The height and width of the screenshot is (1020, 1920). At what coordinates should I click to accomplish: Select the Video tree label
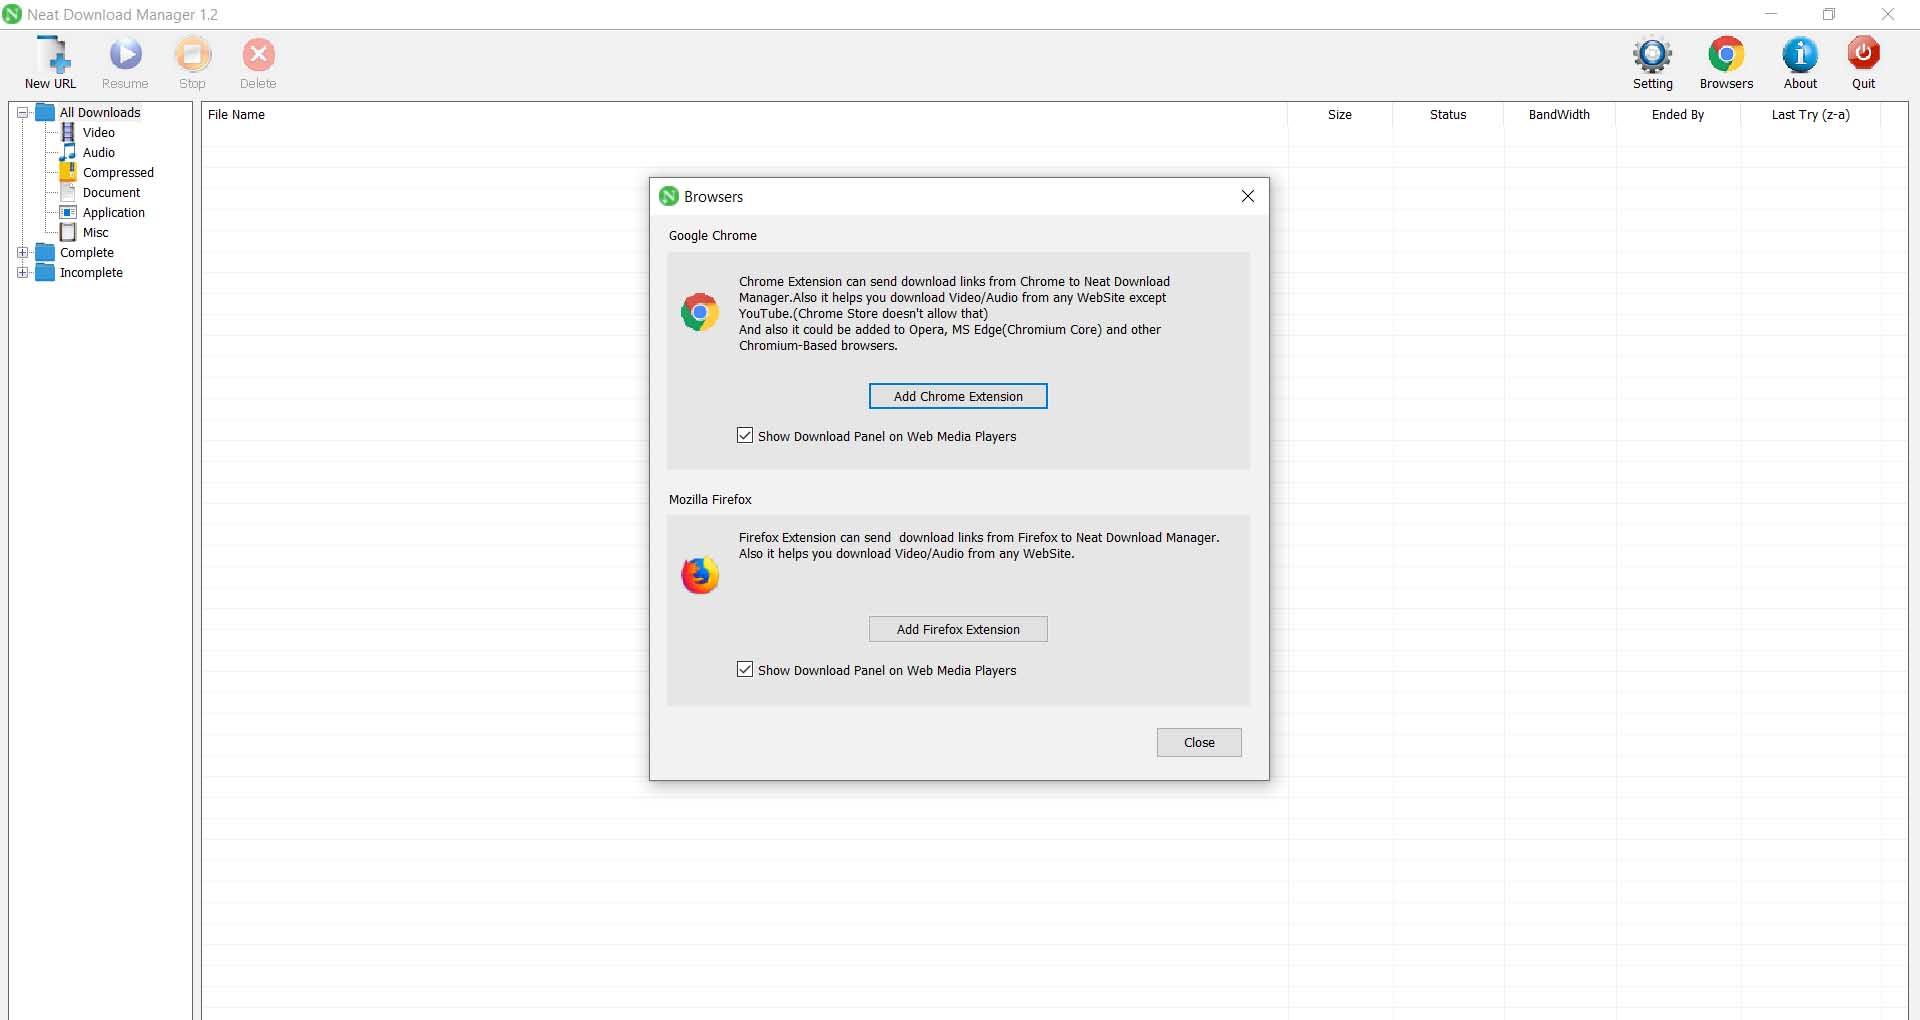[x=99, y=132]
